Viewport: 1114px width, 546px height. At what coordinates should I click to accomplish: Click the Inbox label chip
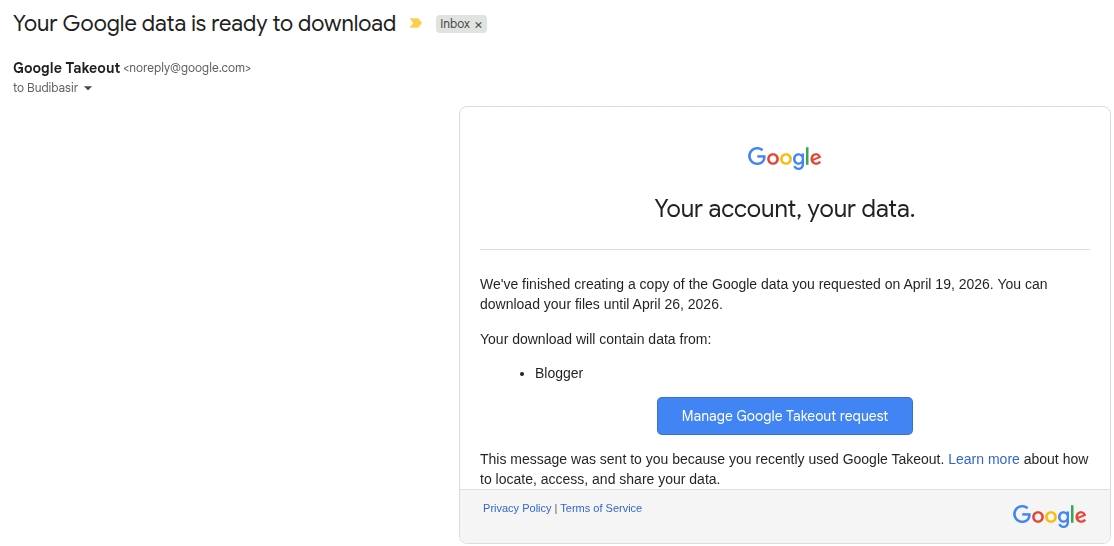(454, 24)
